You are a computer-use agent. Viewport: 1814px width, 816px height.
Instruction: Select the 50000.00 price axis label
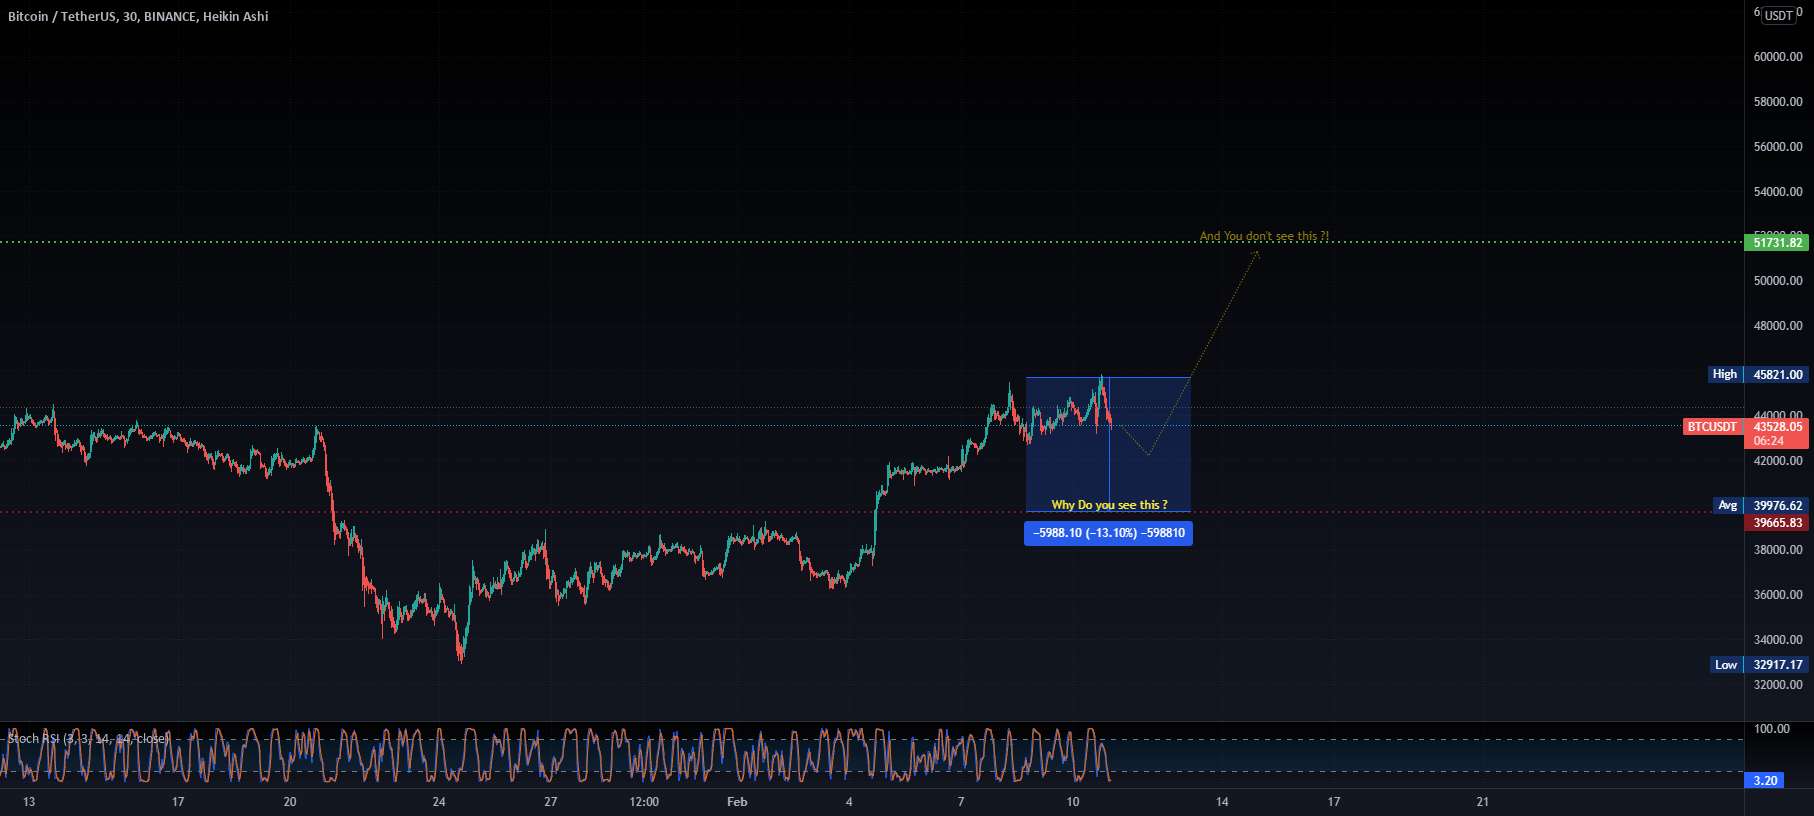tap(1778, 281)
